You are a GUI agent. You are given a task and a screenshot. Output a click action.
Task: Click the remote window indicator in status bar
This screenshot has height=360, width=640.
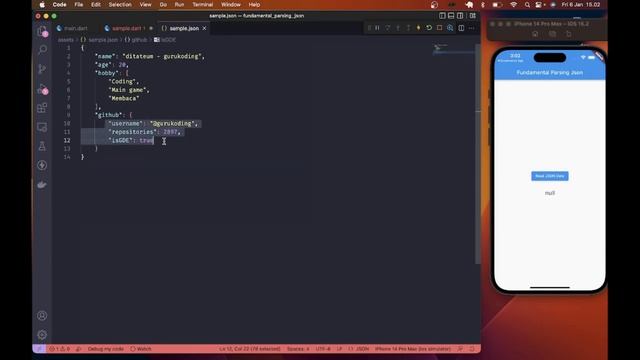pyautogui.click(x=39, y=349)
